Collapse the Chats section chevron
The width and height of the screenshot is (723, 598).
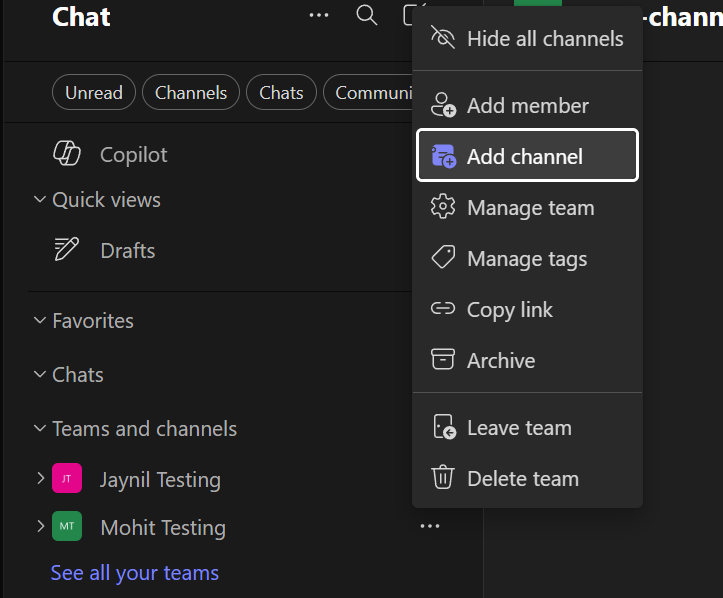(x=40, y=374)
